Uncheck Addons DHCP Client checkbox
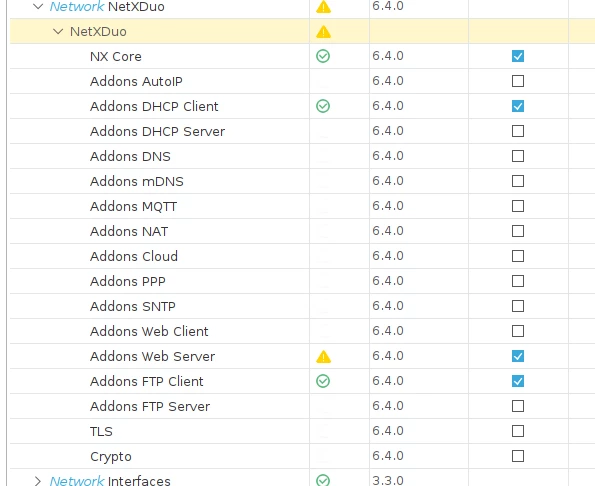This screenshot has width=595, height=486. [x=518, y=106]
